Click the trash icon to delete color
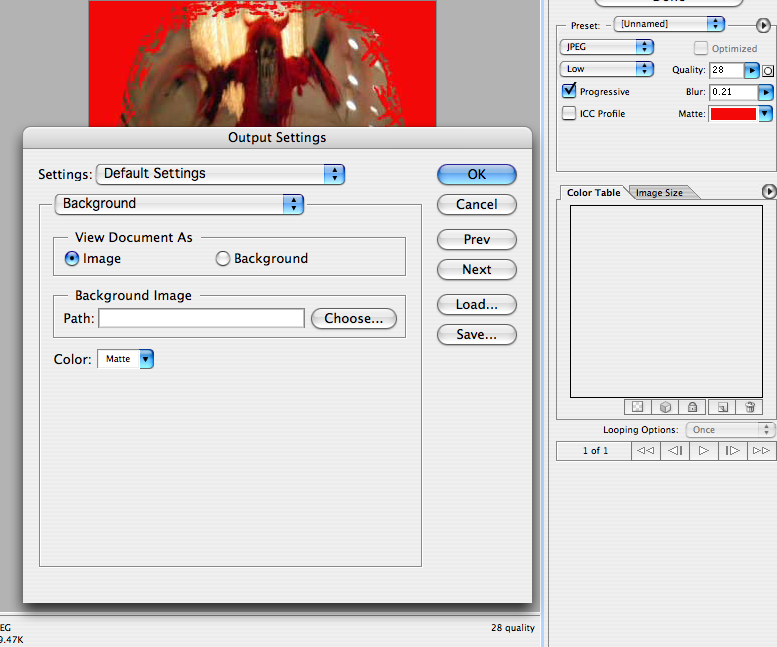 tap(749, 407)
